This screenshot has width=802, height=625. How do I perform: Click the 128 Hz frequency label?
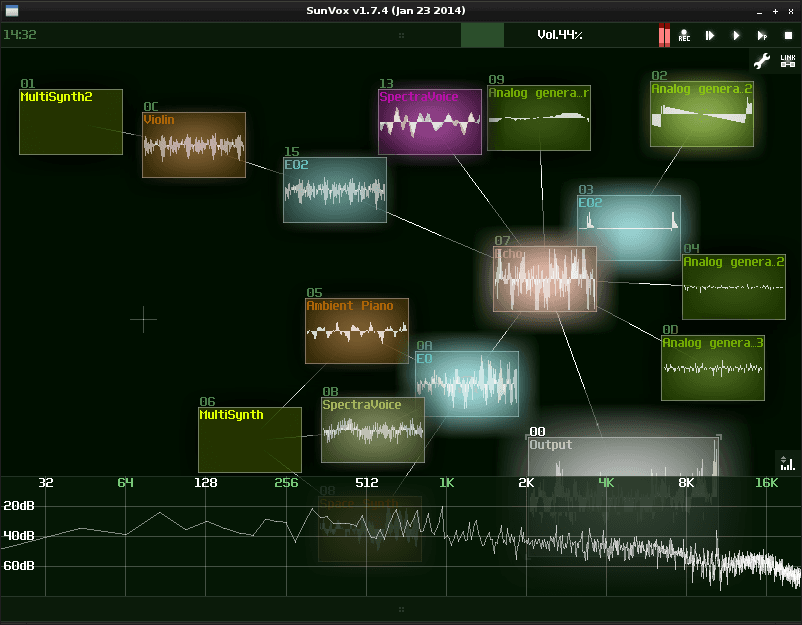click(206, 482)
